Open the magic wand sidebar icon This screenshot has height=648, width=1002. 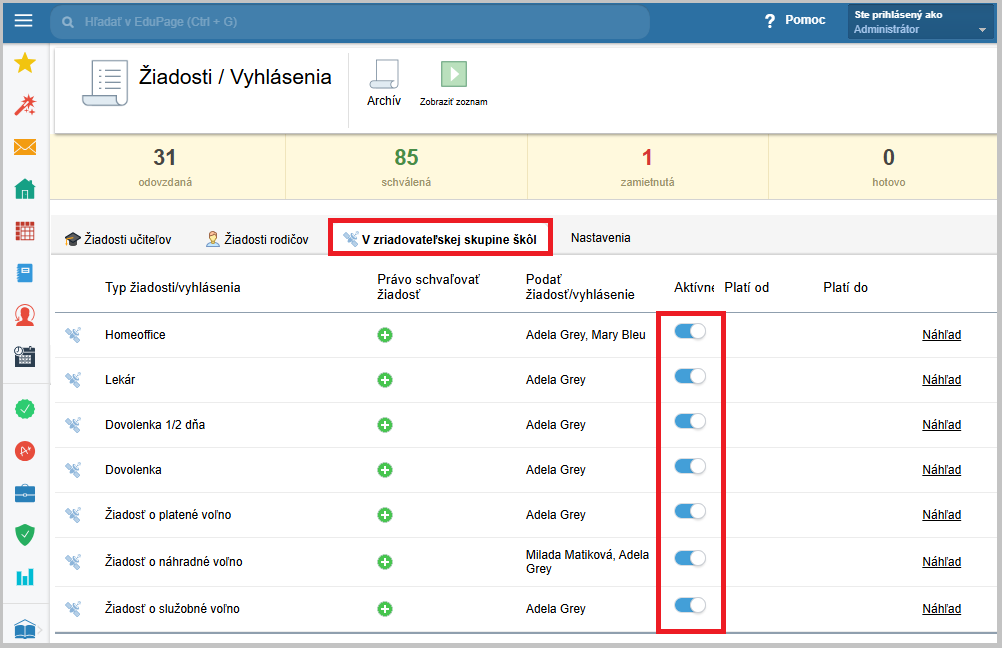click(x=25, y=105)
